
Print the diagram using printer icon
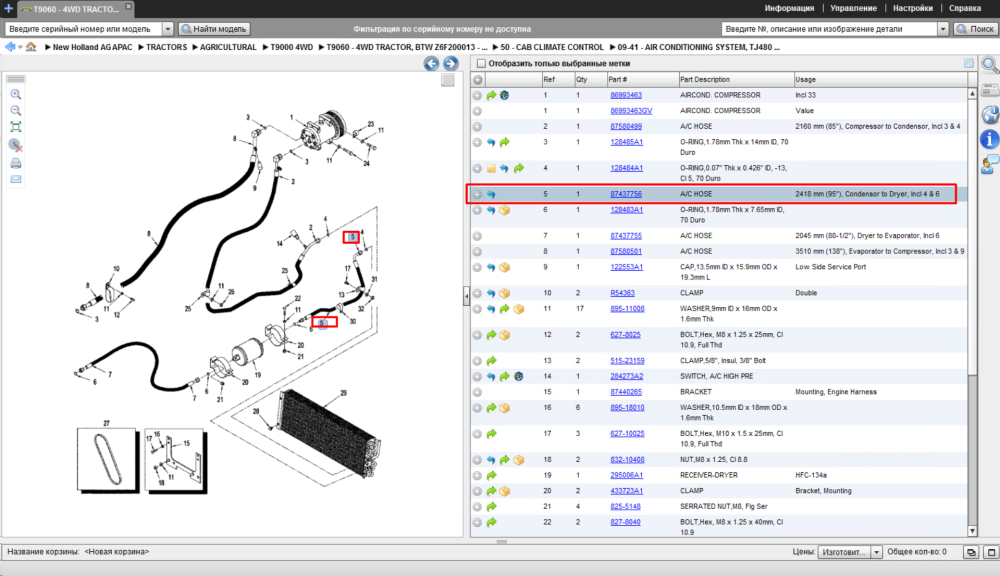16,163
